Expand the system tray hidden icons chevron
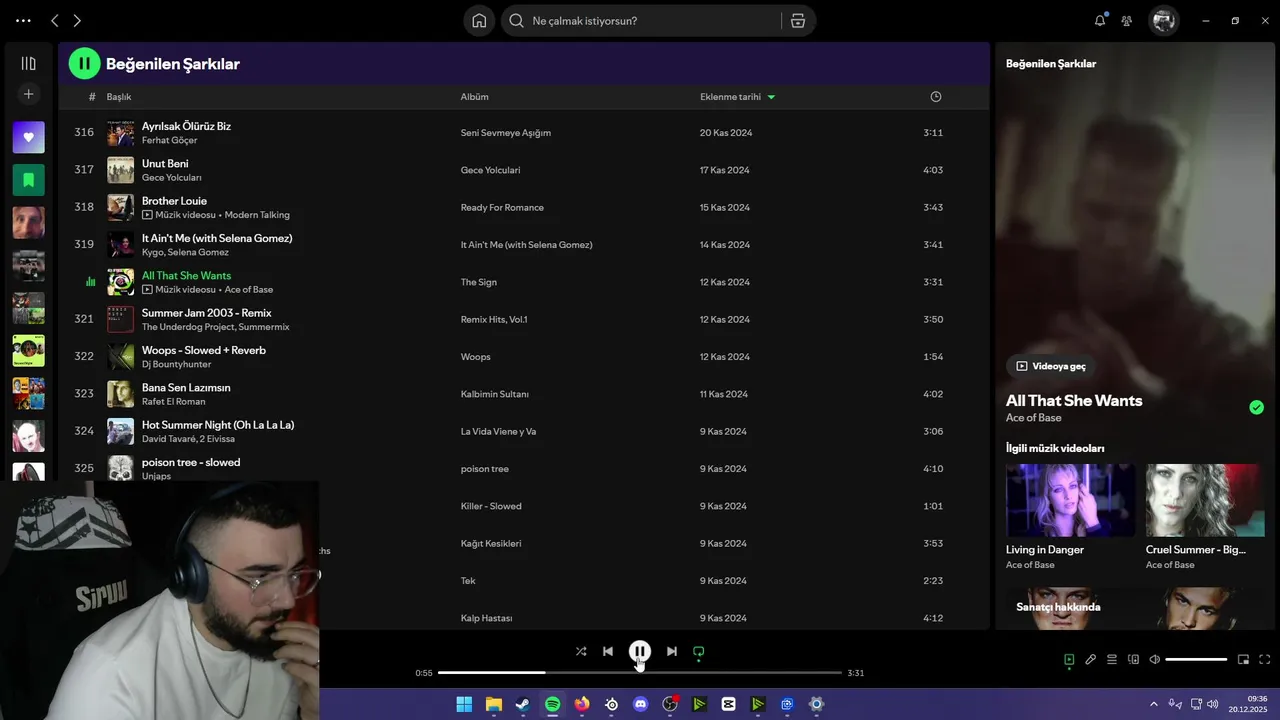The image size is (1280, 720). click(1153, 704)
